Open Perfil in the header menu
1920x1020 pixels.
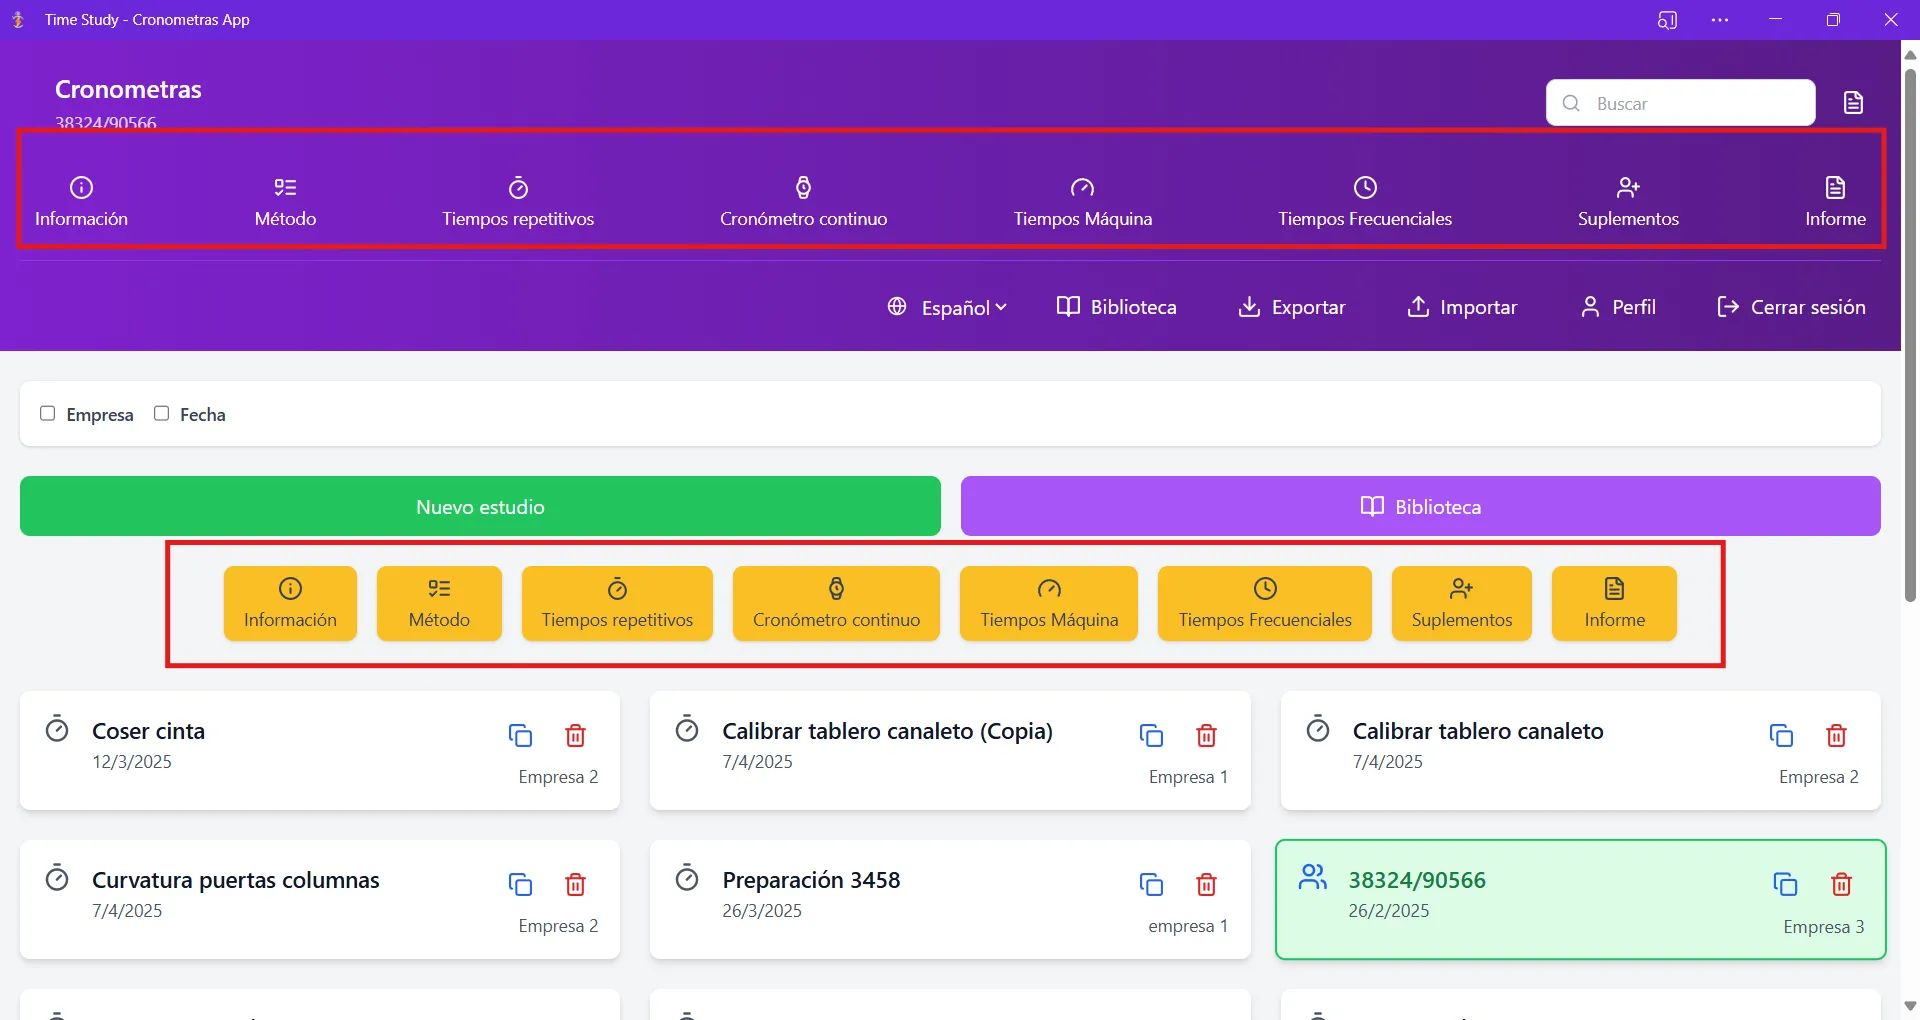tap(1618, 307)
